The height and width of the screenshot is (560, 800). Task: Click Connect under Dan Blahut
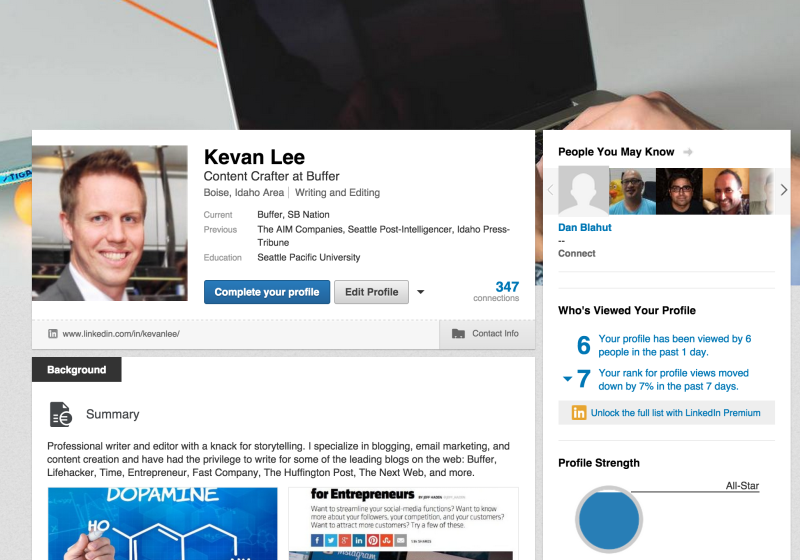click(577, 253)
